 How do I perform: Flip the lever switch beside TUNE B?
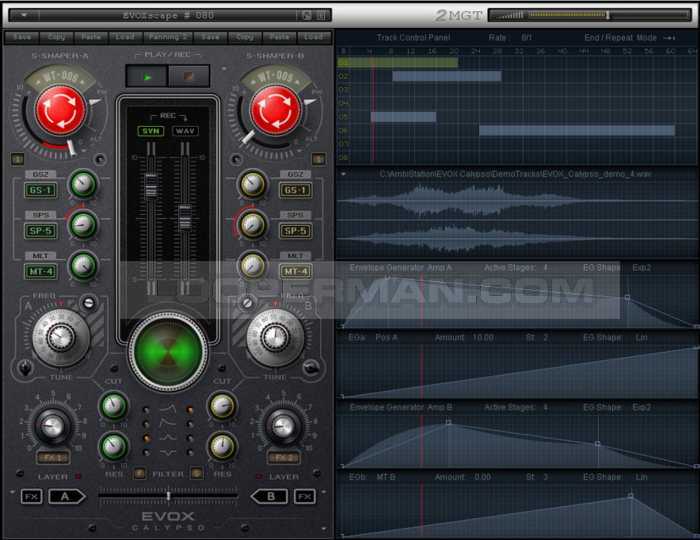tap(311, 368)
